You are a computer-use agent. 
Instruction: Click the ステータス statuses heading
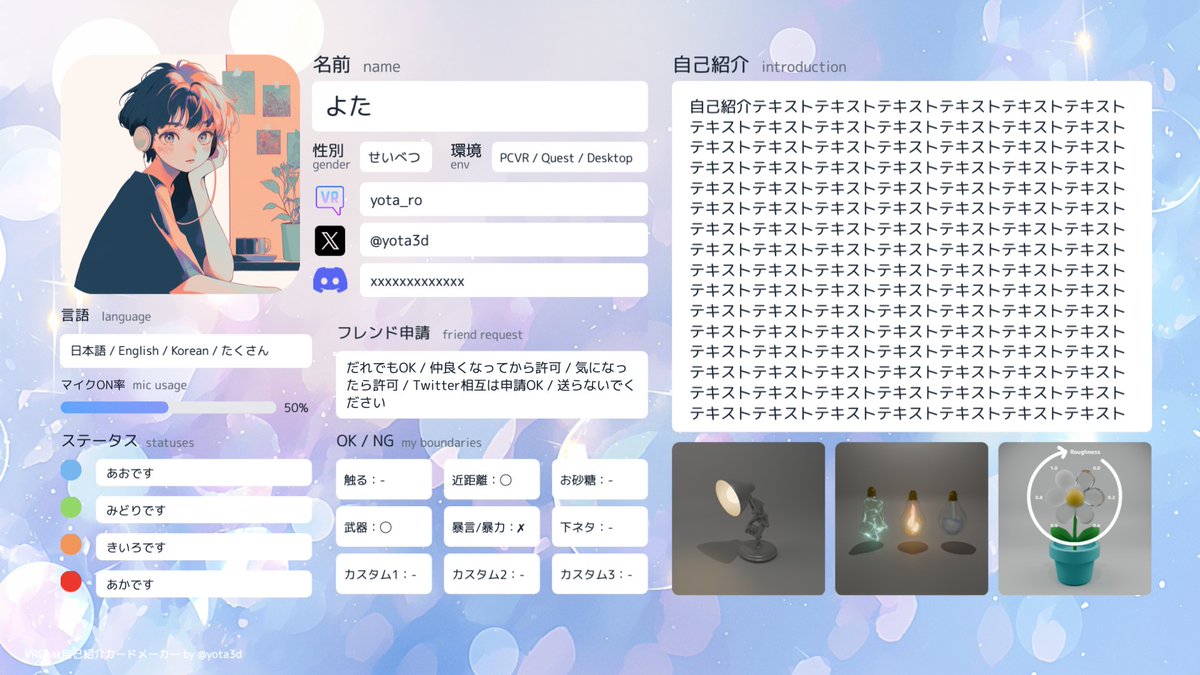pos(128,441)
